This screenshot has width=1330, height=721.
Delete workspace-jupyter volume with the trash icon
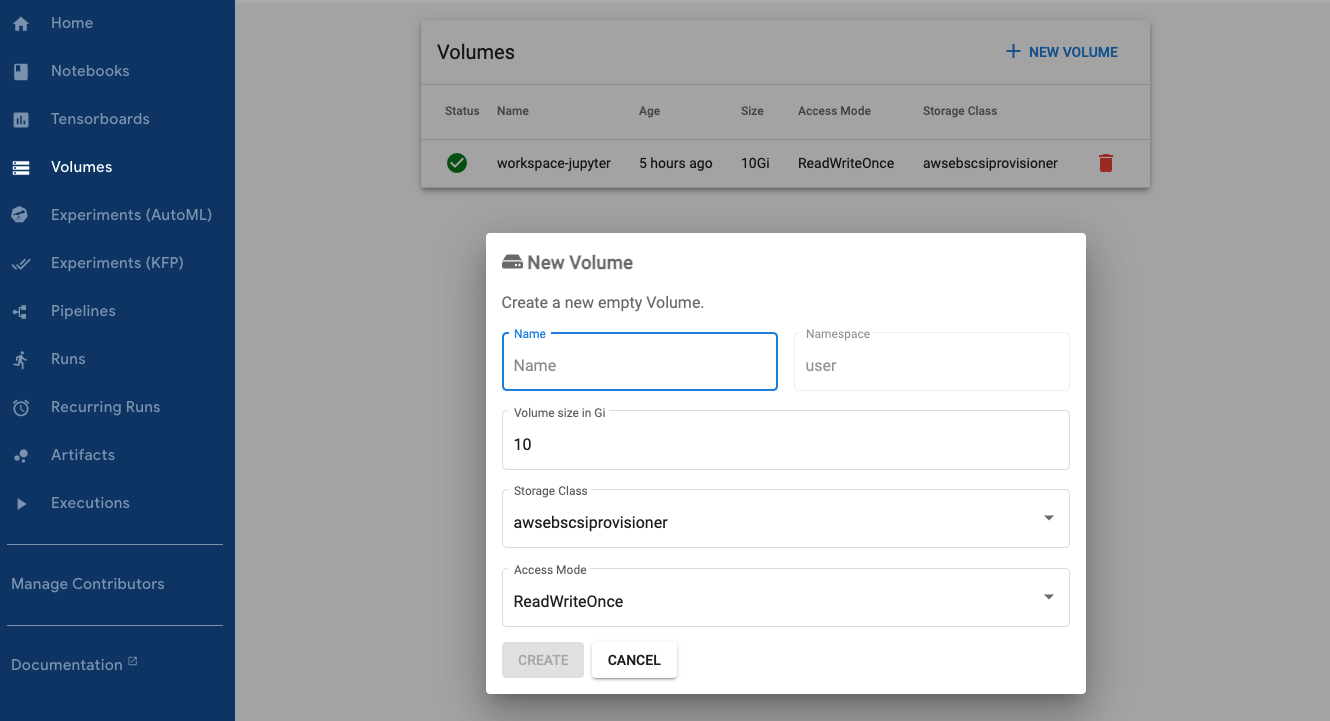[1106, 163]
